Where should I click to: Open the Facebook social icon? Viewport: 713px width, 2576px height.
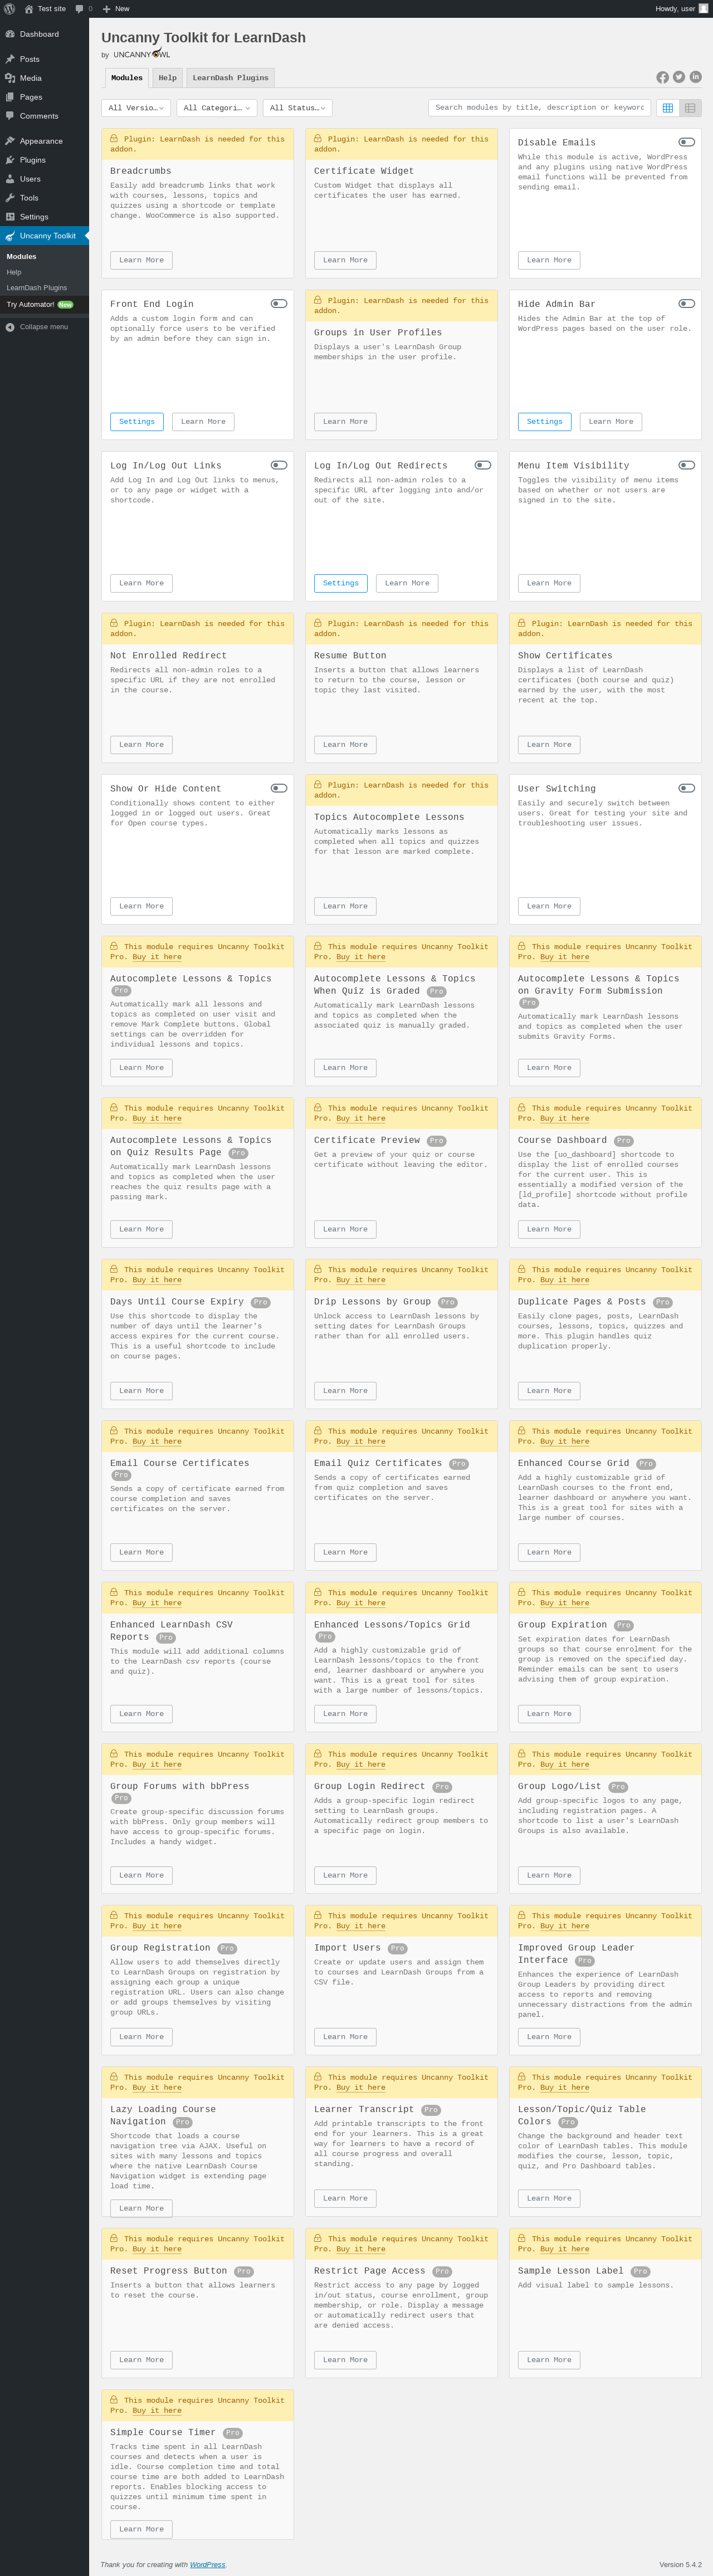coord(662,77)
